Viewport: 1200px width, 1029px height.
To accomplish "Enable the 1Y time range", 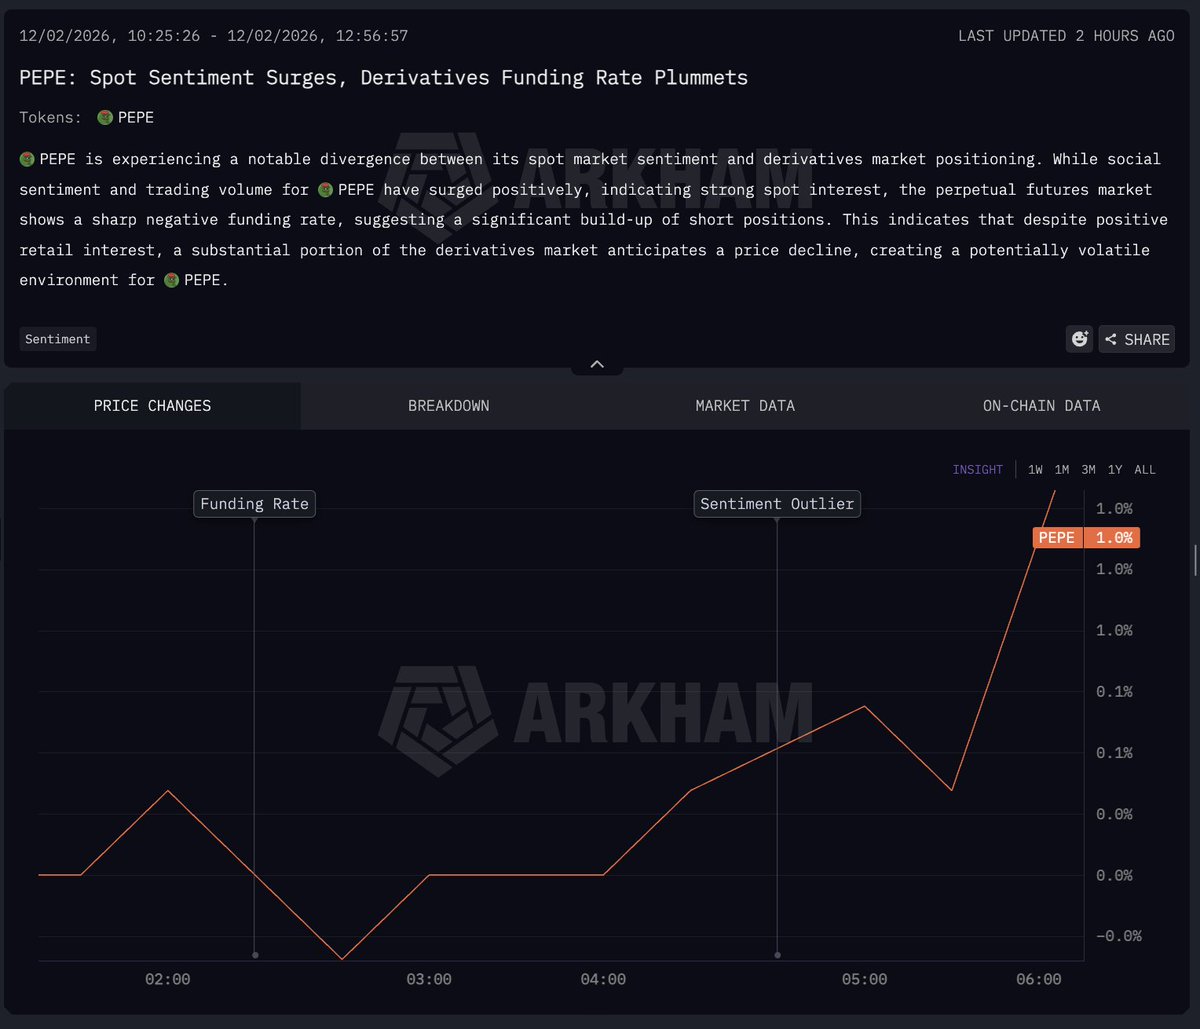I will (x=1116, y=469).
